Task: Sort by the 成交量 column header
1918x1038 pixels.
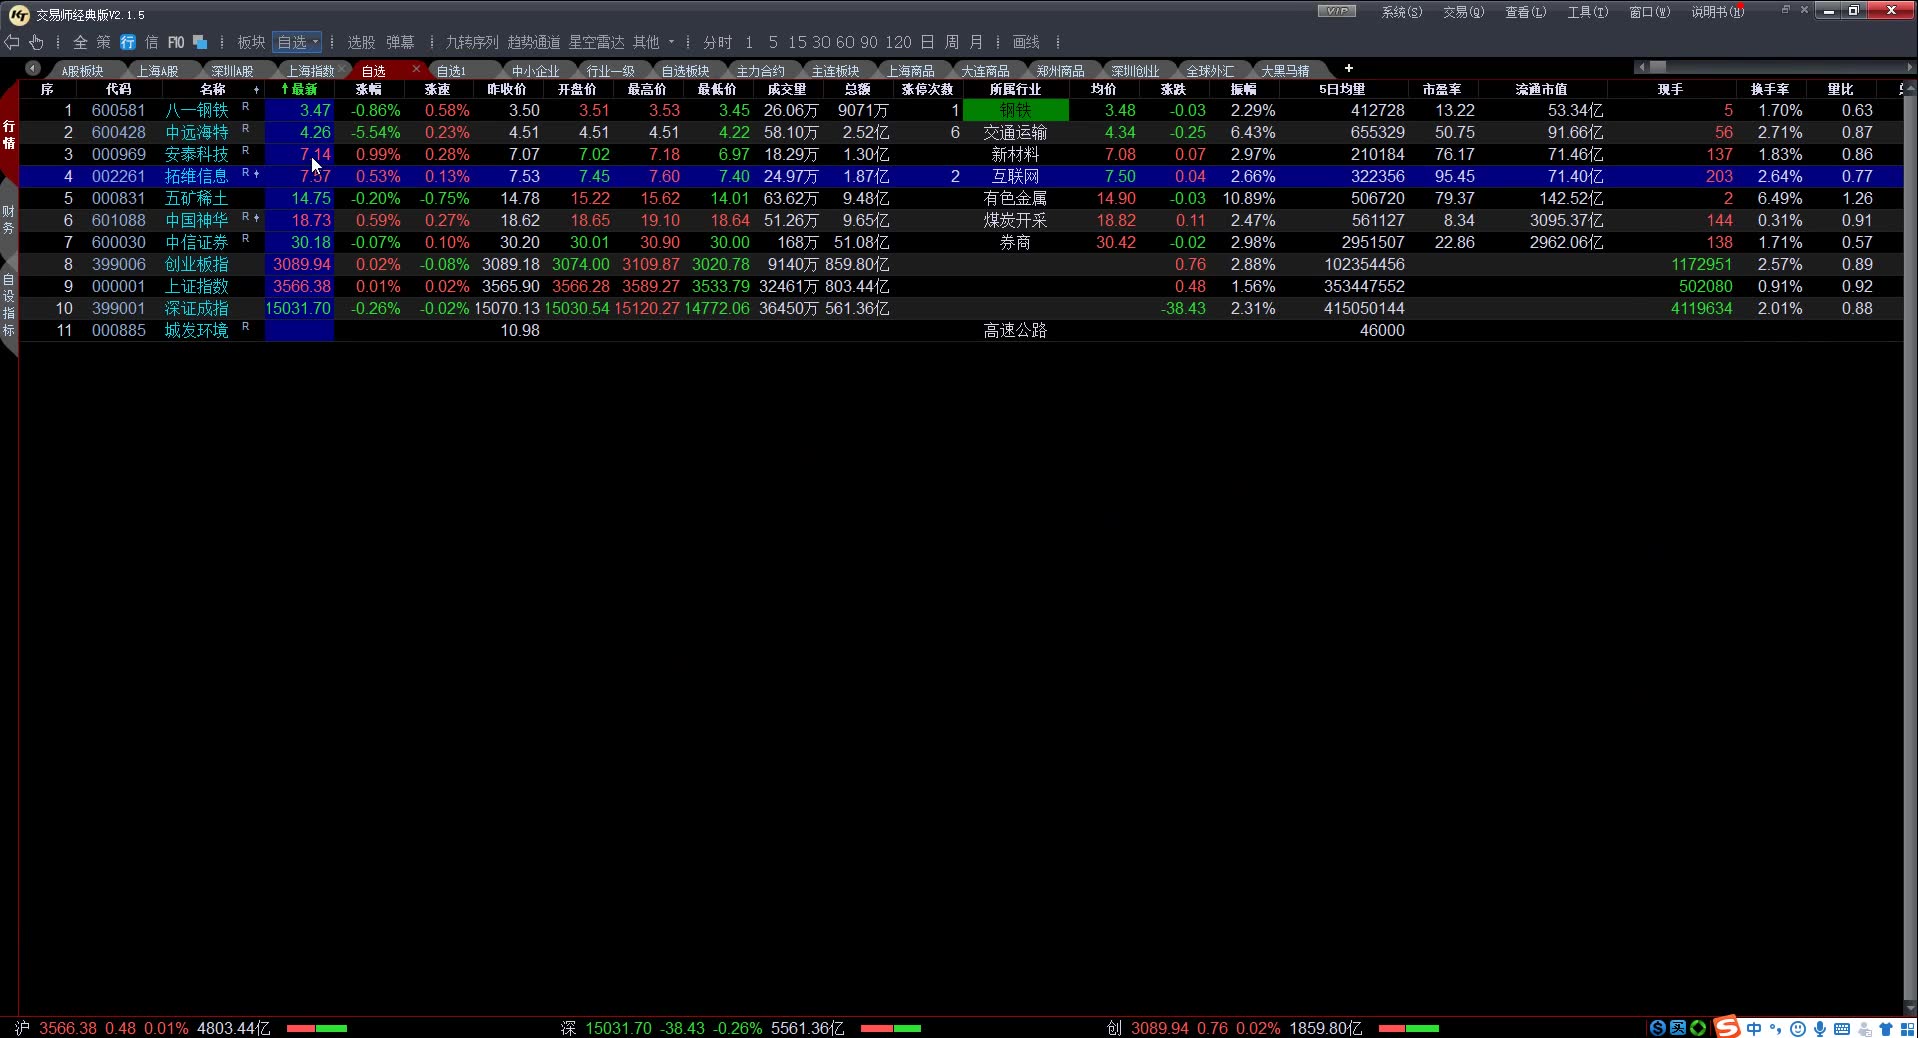Action: click(x=787, y=89)
